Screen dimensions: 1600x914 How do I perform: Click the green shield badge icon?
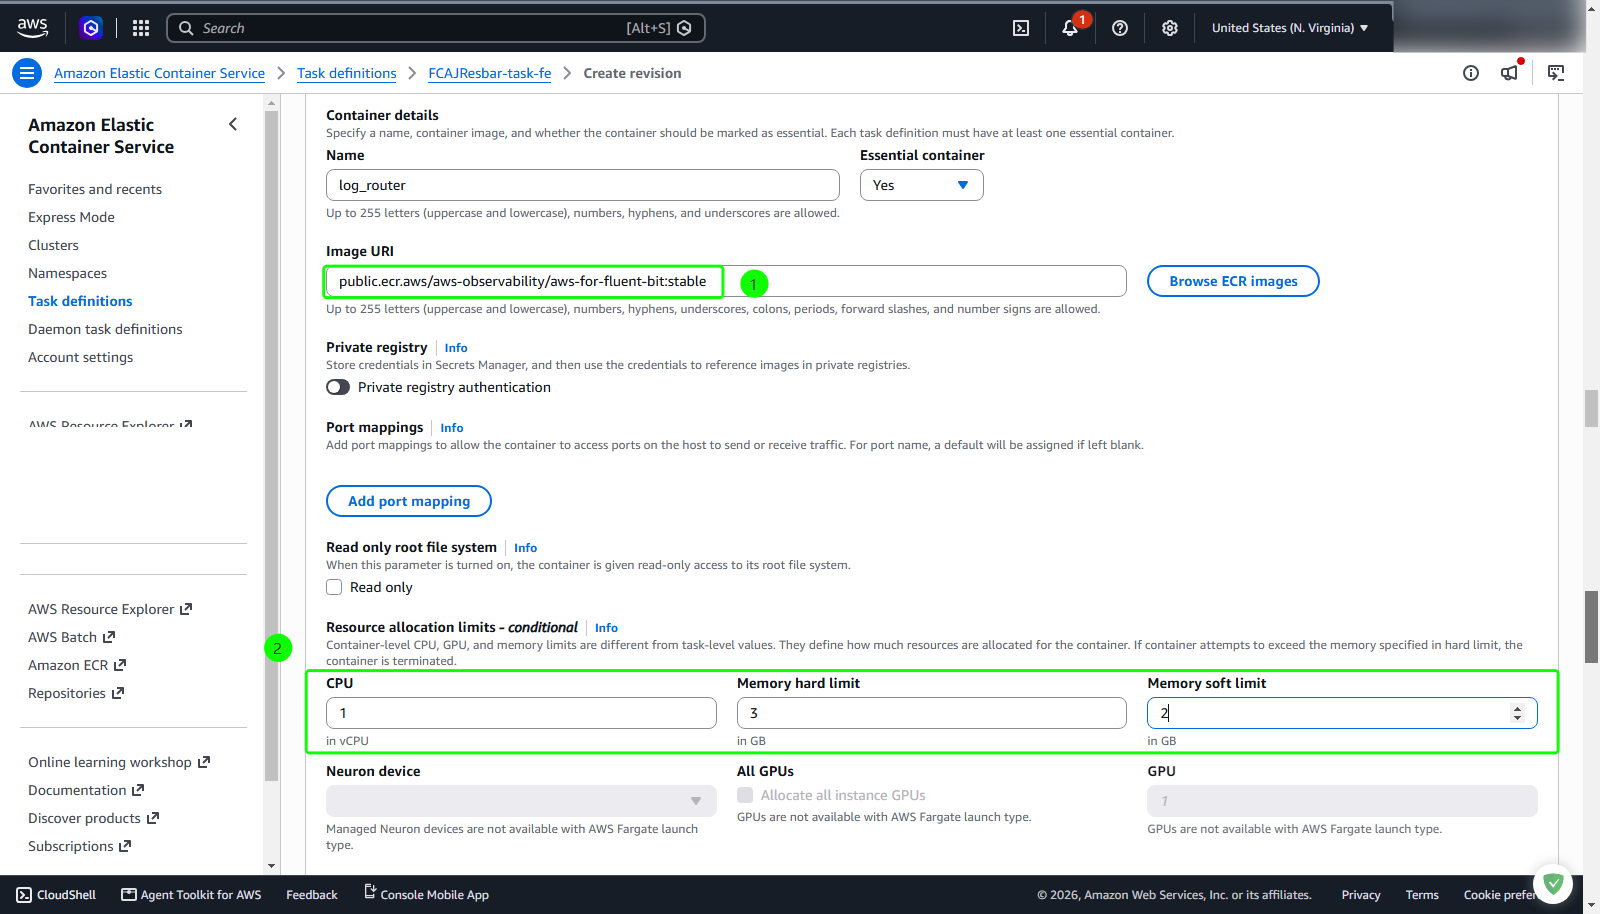point(1553,883)
